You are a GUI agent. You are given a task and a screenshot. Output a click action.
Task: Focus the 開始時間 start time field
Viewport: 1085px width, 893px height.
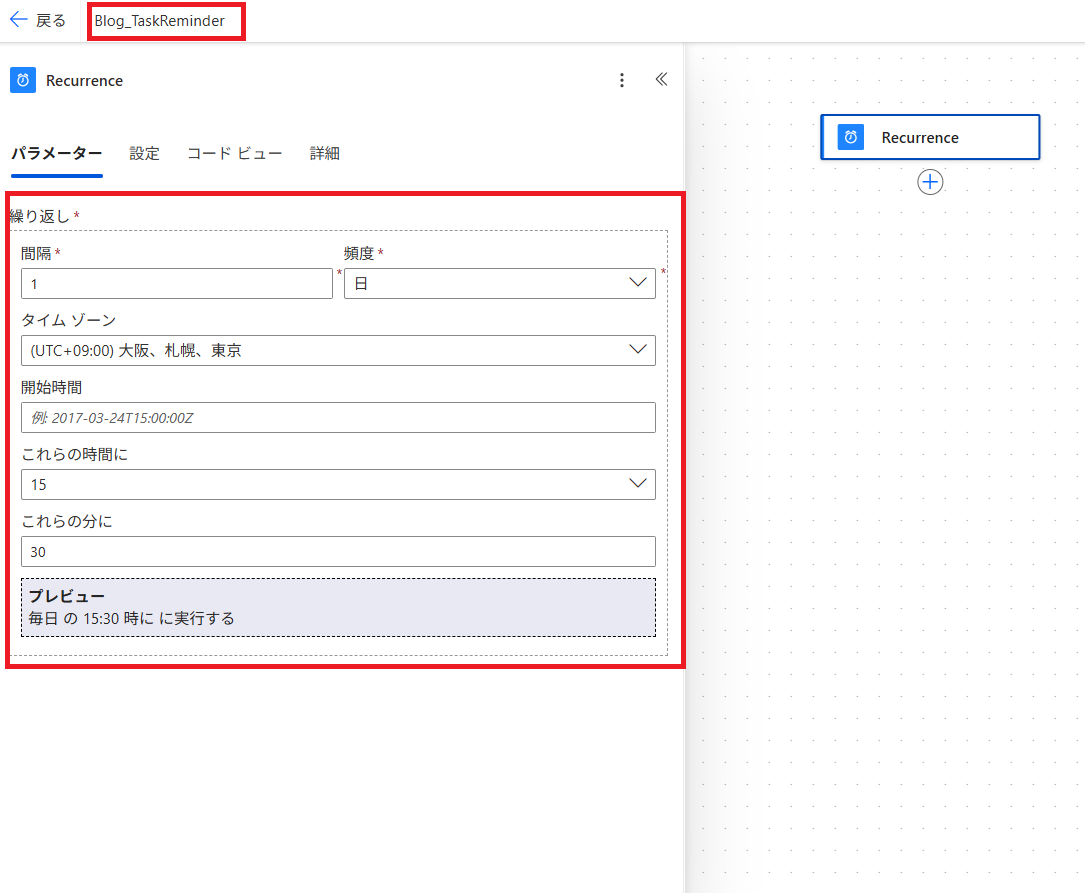pos(338,418)
